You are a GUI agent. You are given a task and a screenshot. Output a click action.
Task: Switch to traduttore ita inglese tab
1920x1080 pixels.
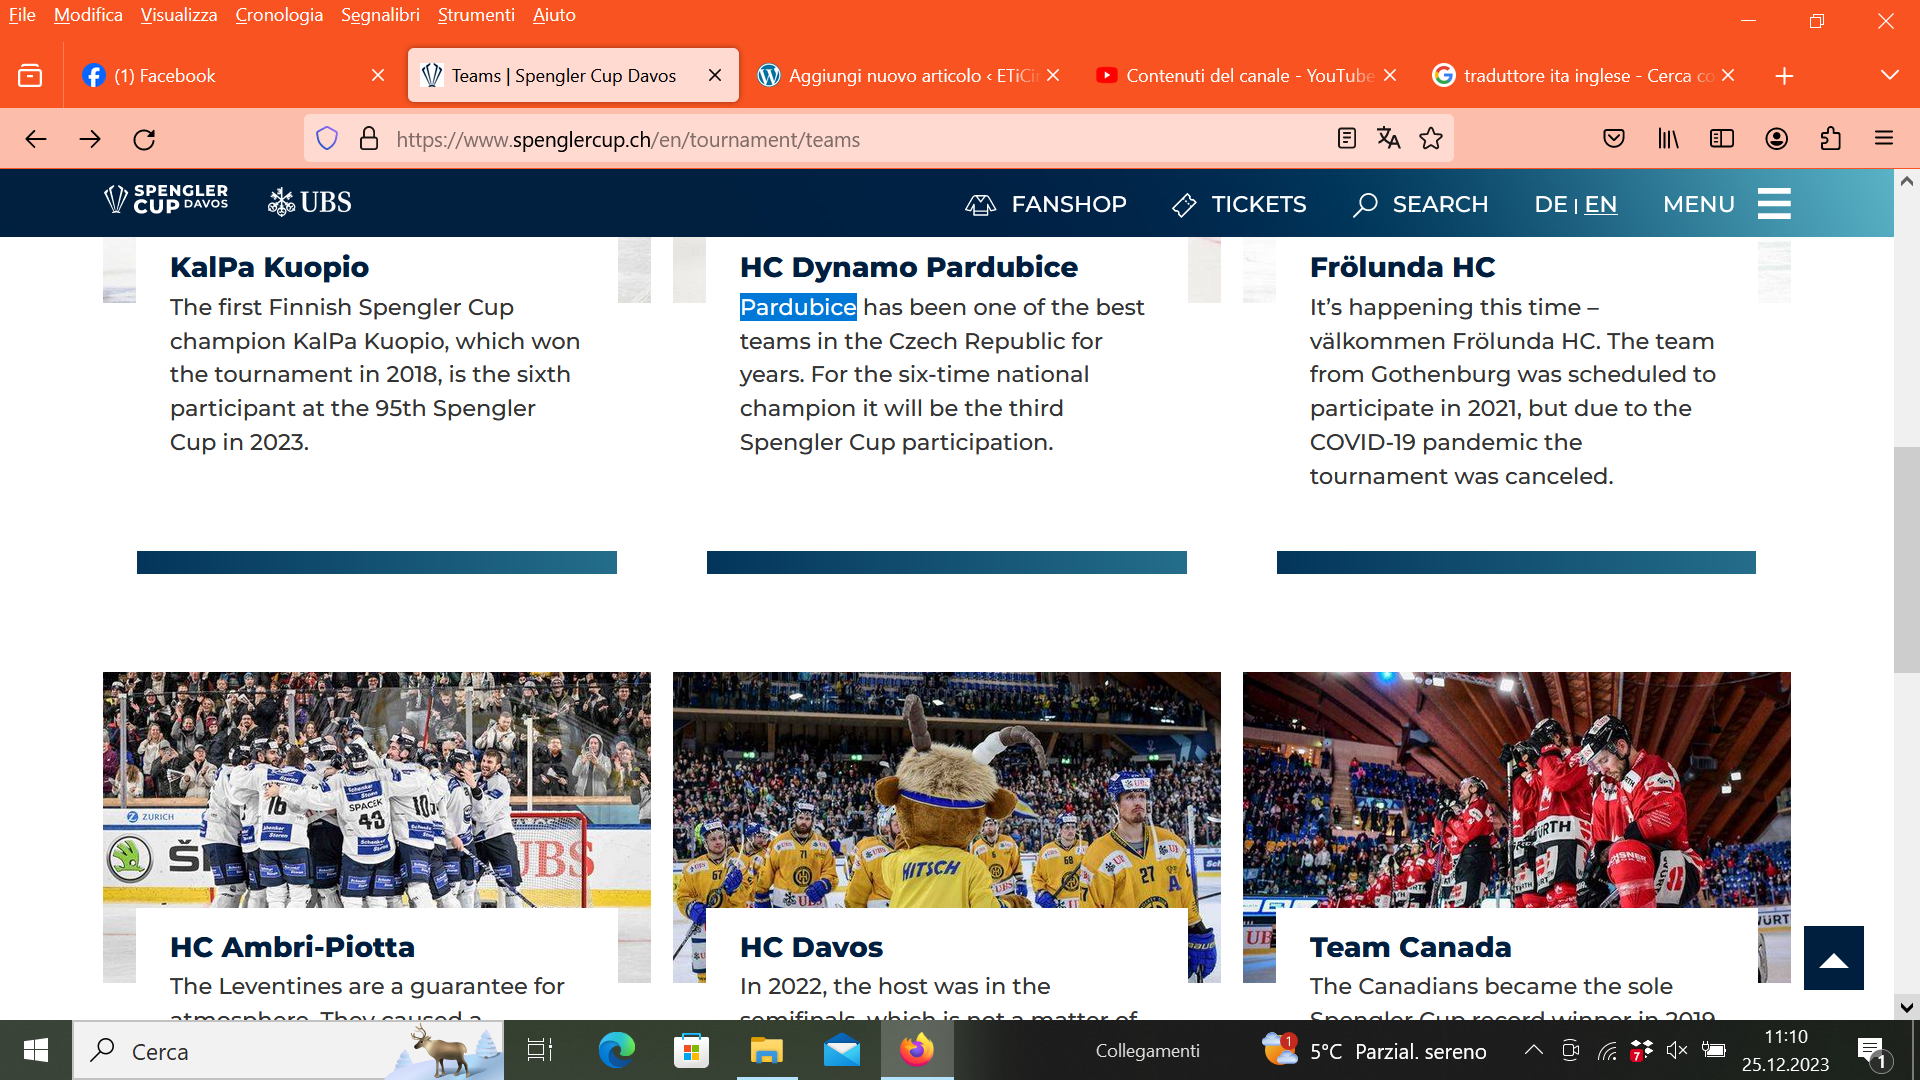1585,76
